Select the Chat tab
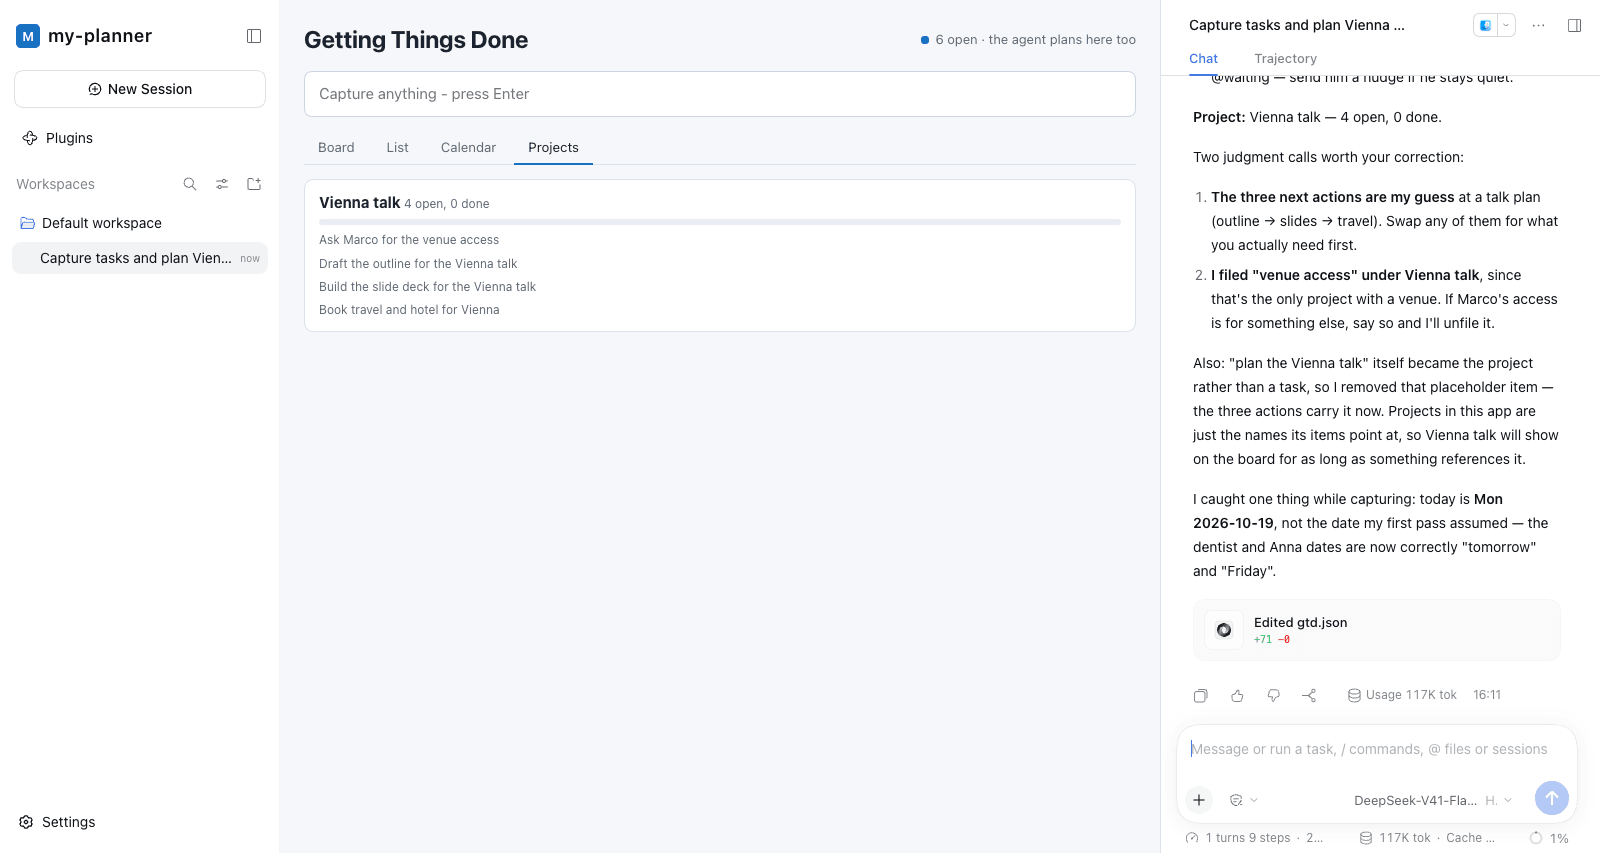This screenshot has width=1600, height=853. [x=1203, y=59]
